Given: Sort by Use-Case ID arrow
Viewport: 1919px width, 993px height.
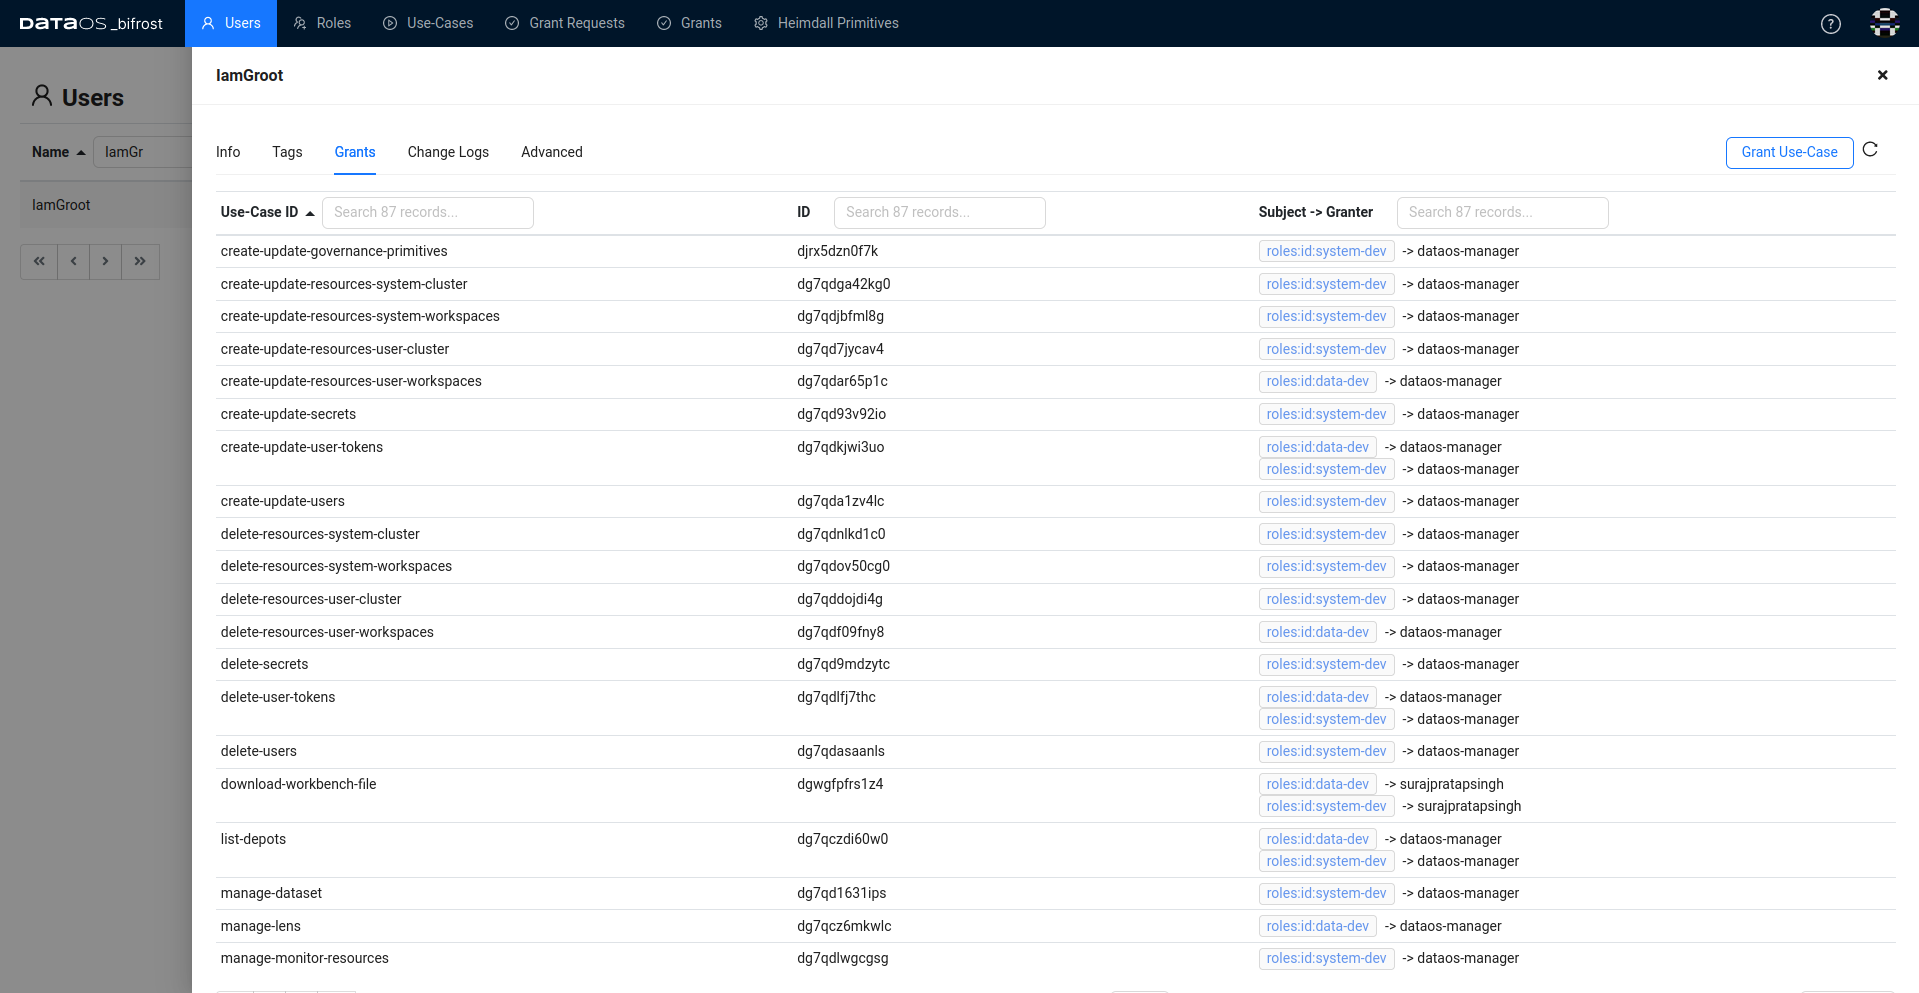Looking at the screenshot, I should tap(310, 213).
